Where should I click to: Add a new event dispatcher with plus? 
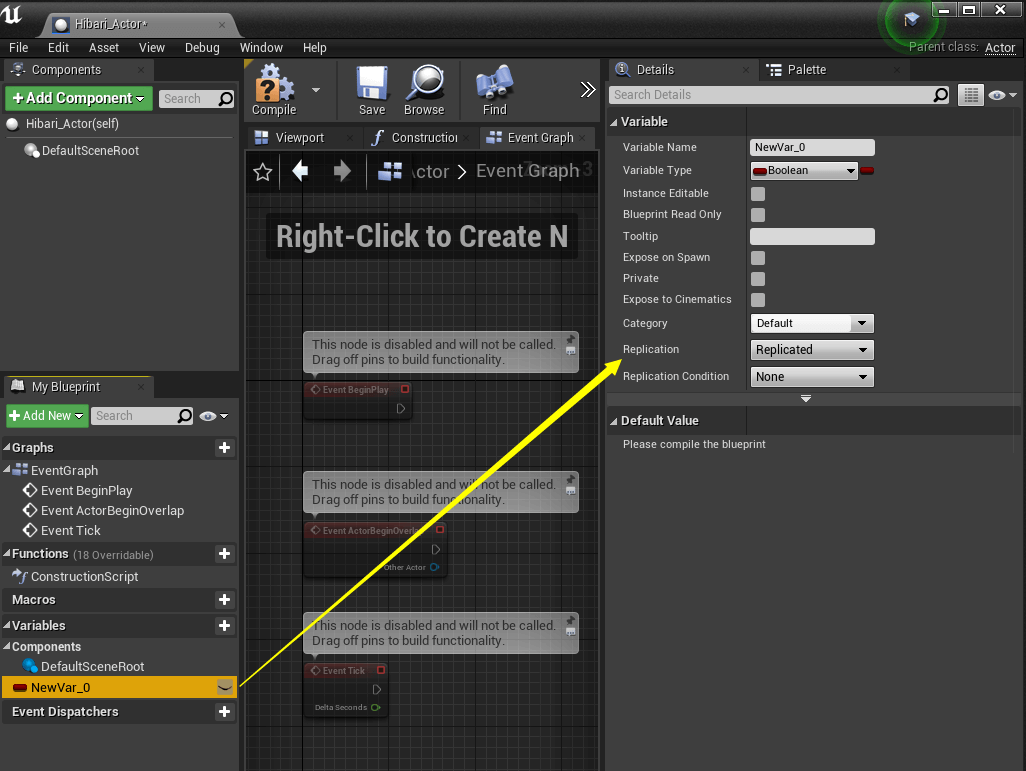coord(224,711)
